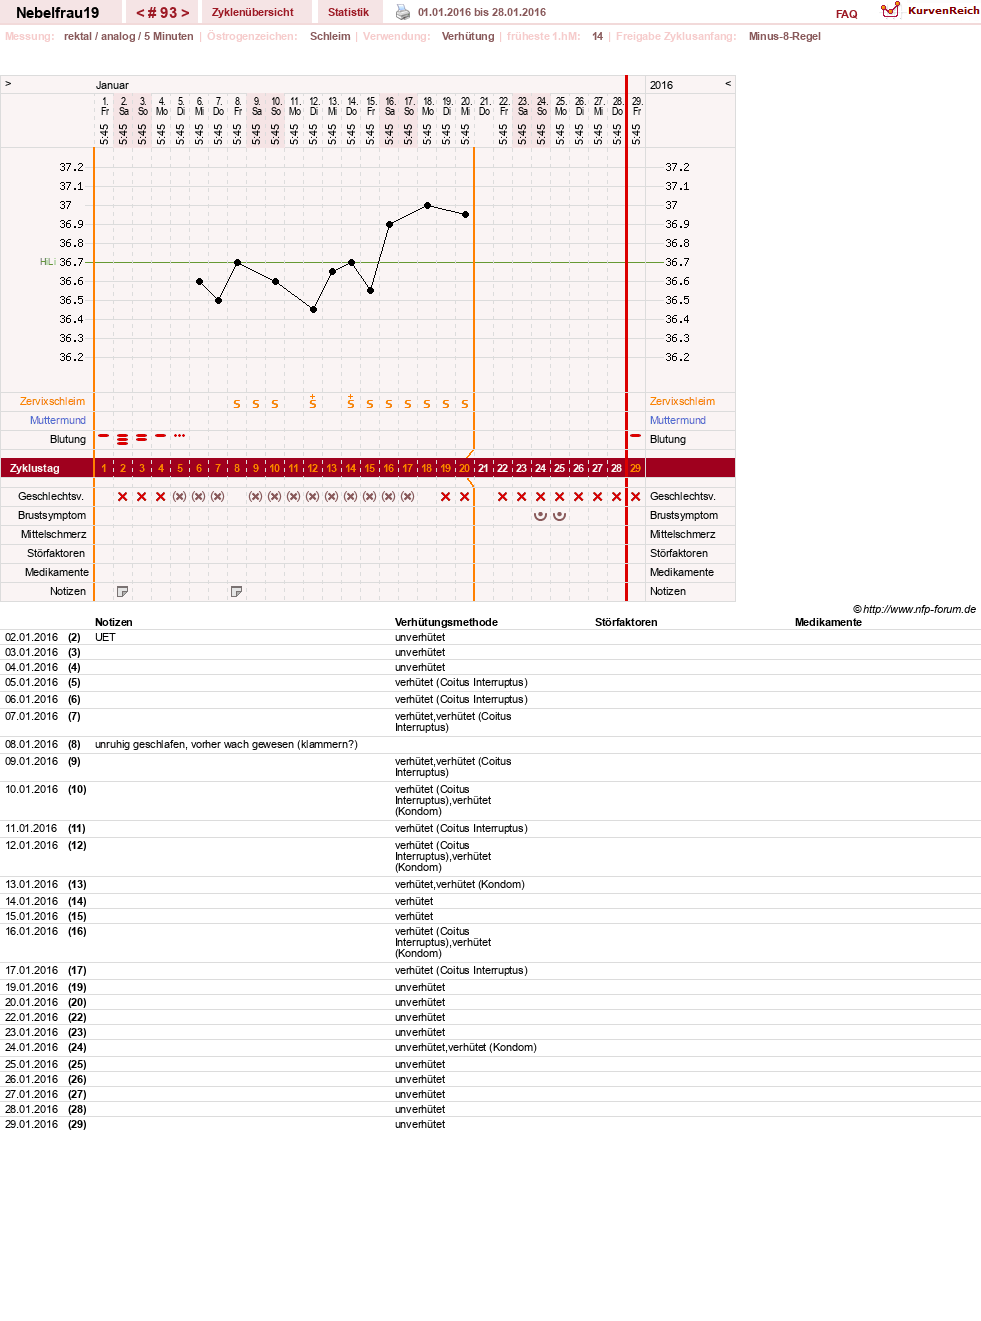The width and height of the screenshot is (981, 1321).
Task: Click the breast symptom icon on day 25
Action: pos(560,516)
